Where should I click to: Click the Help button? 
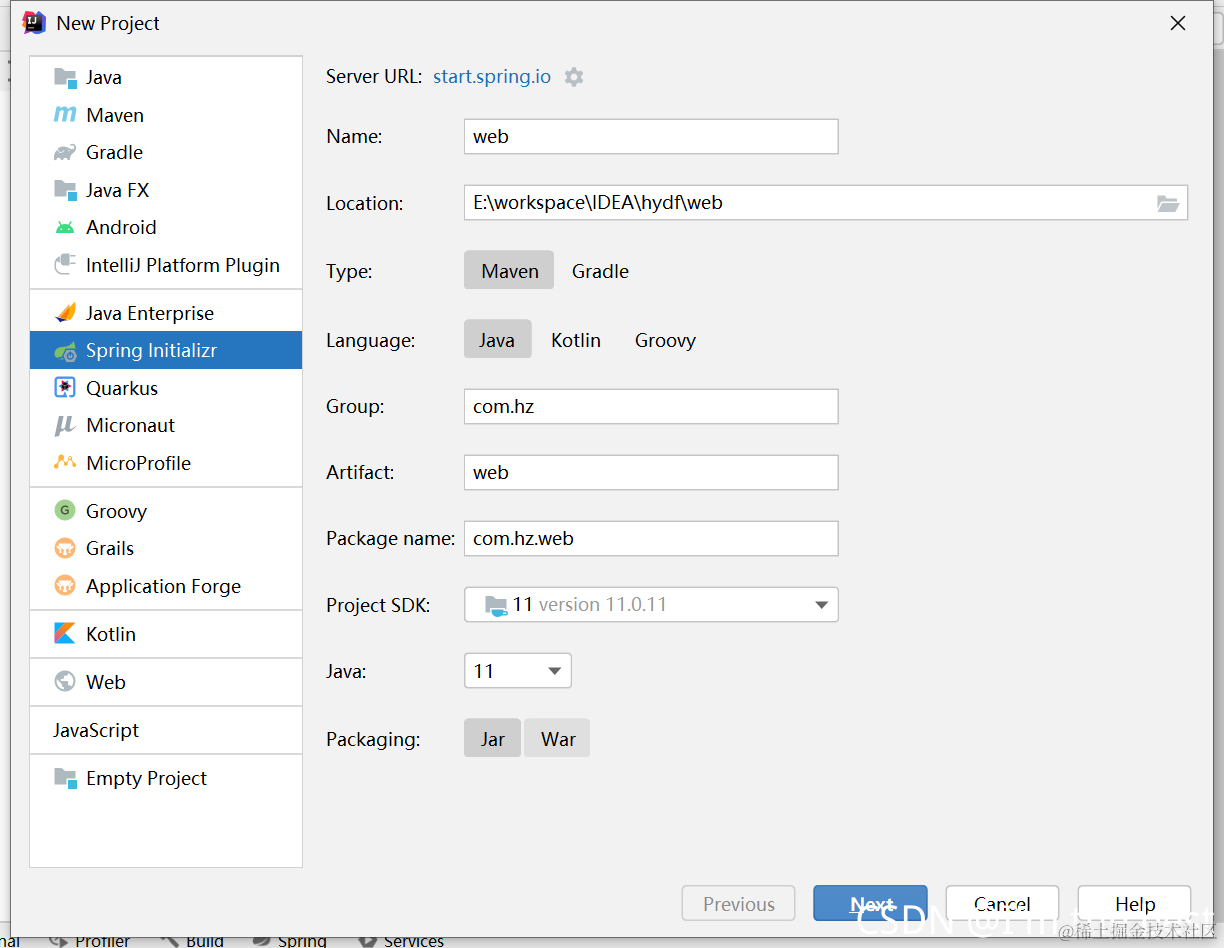pyautogui.click(x=1135, y=904)
